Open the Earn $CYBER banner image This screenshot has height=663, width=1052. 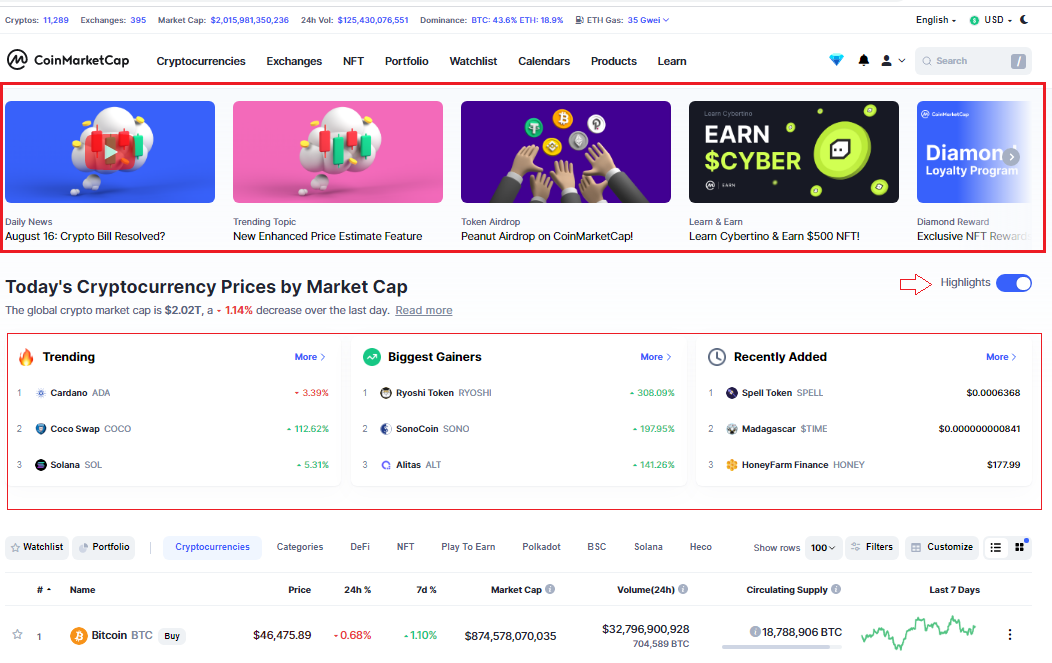[794, 152]
